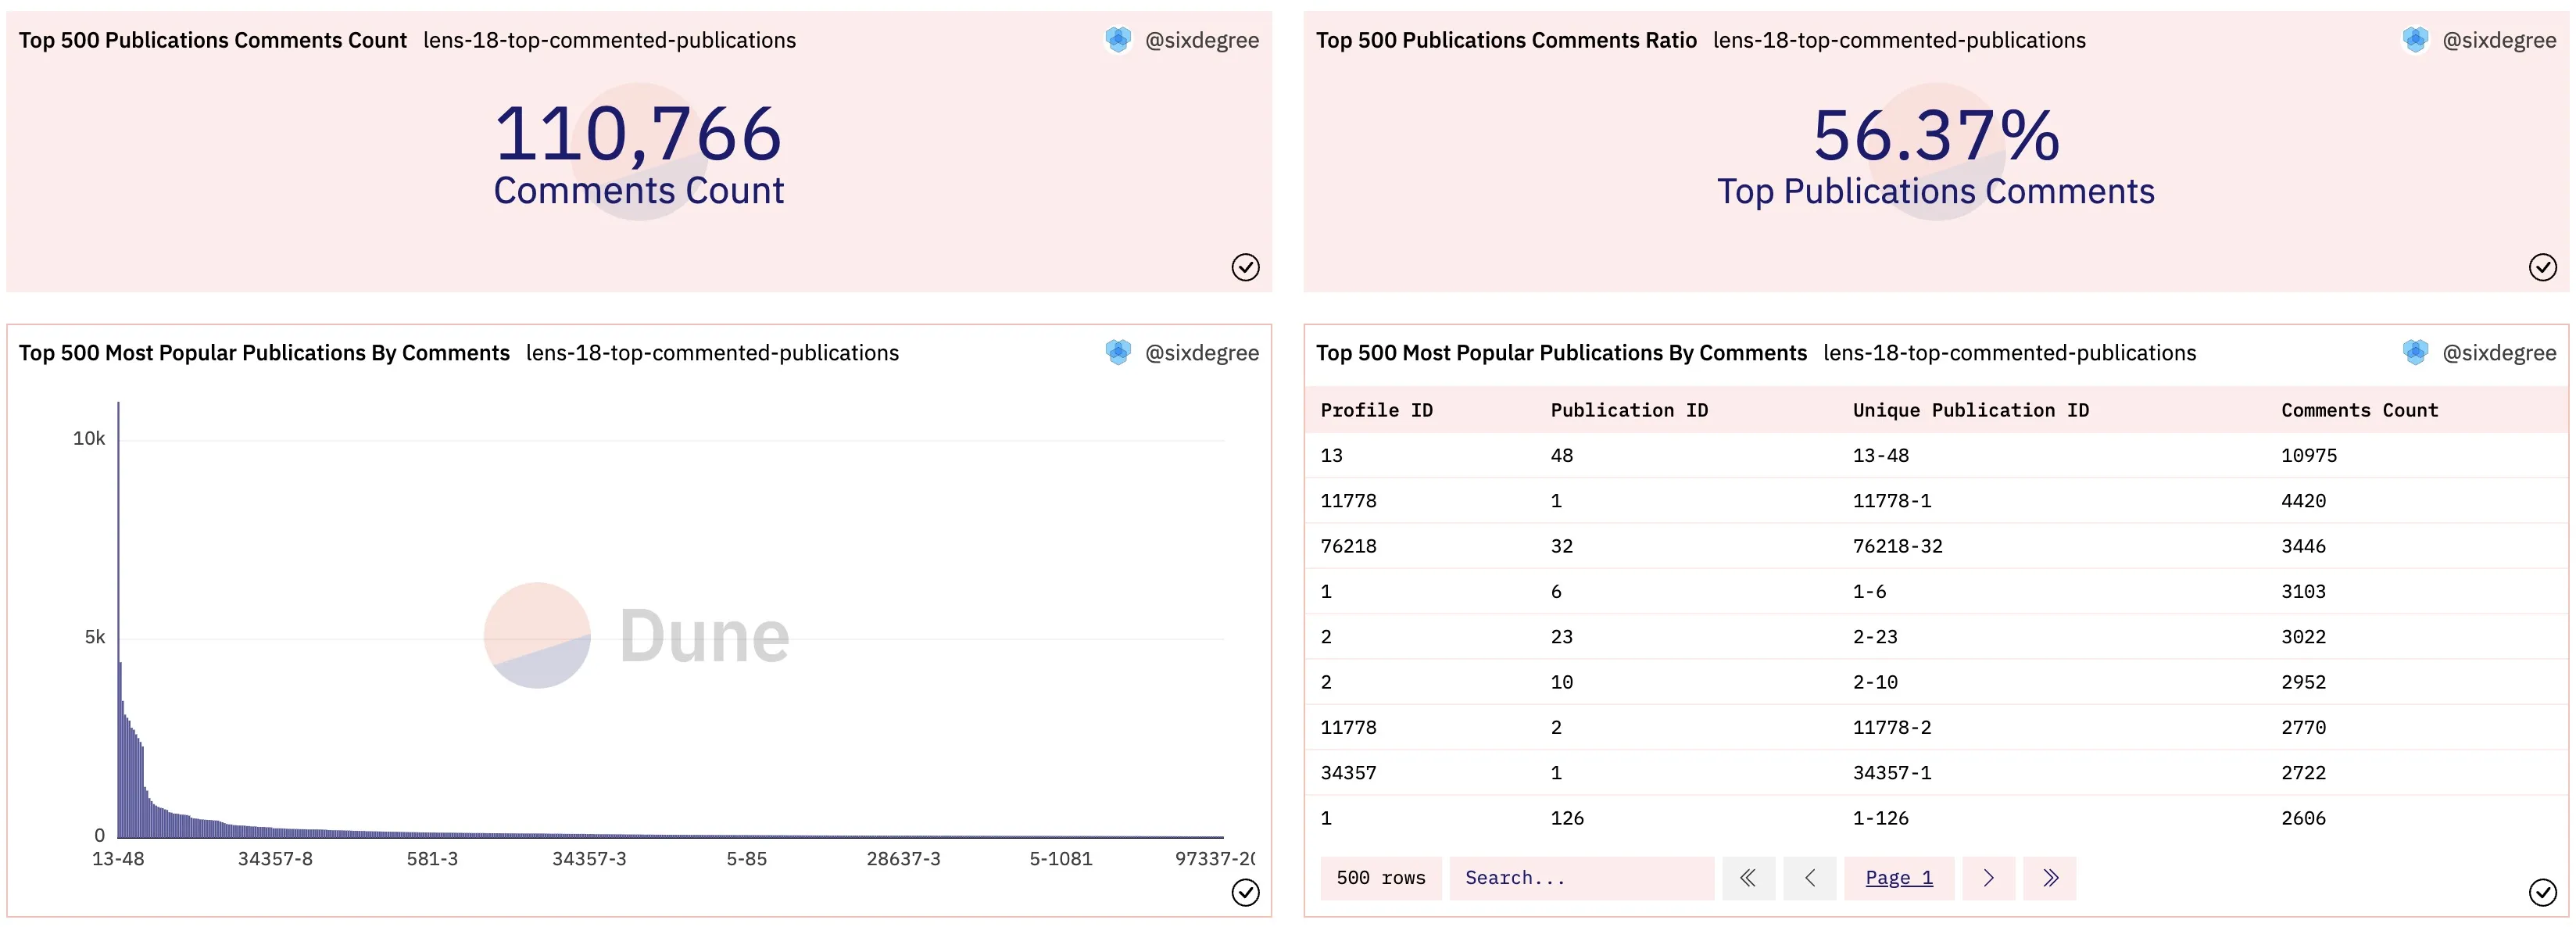Go to previous table page chevron
Screen dimensions: 2576x927
(1810, 878)
